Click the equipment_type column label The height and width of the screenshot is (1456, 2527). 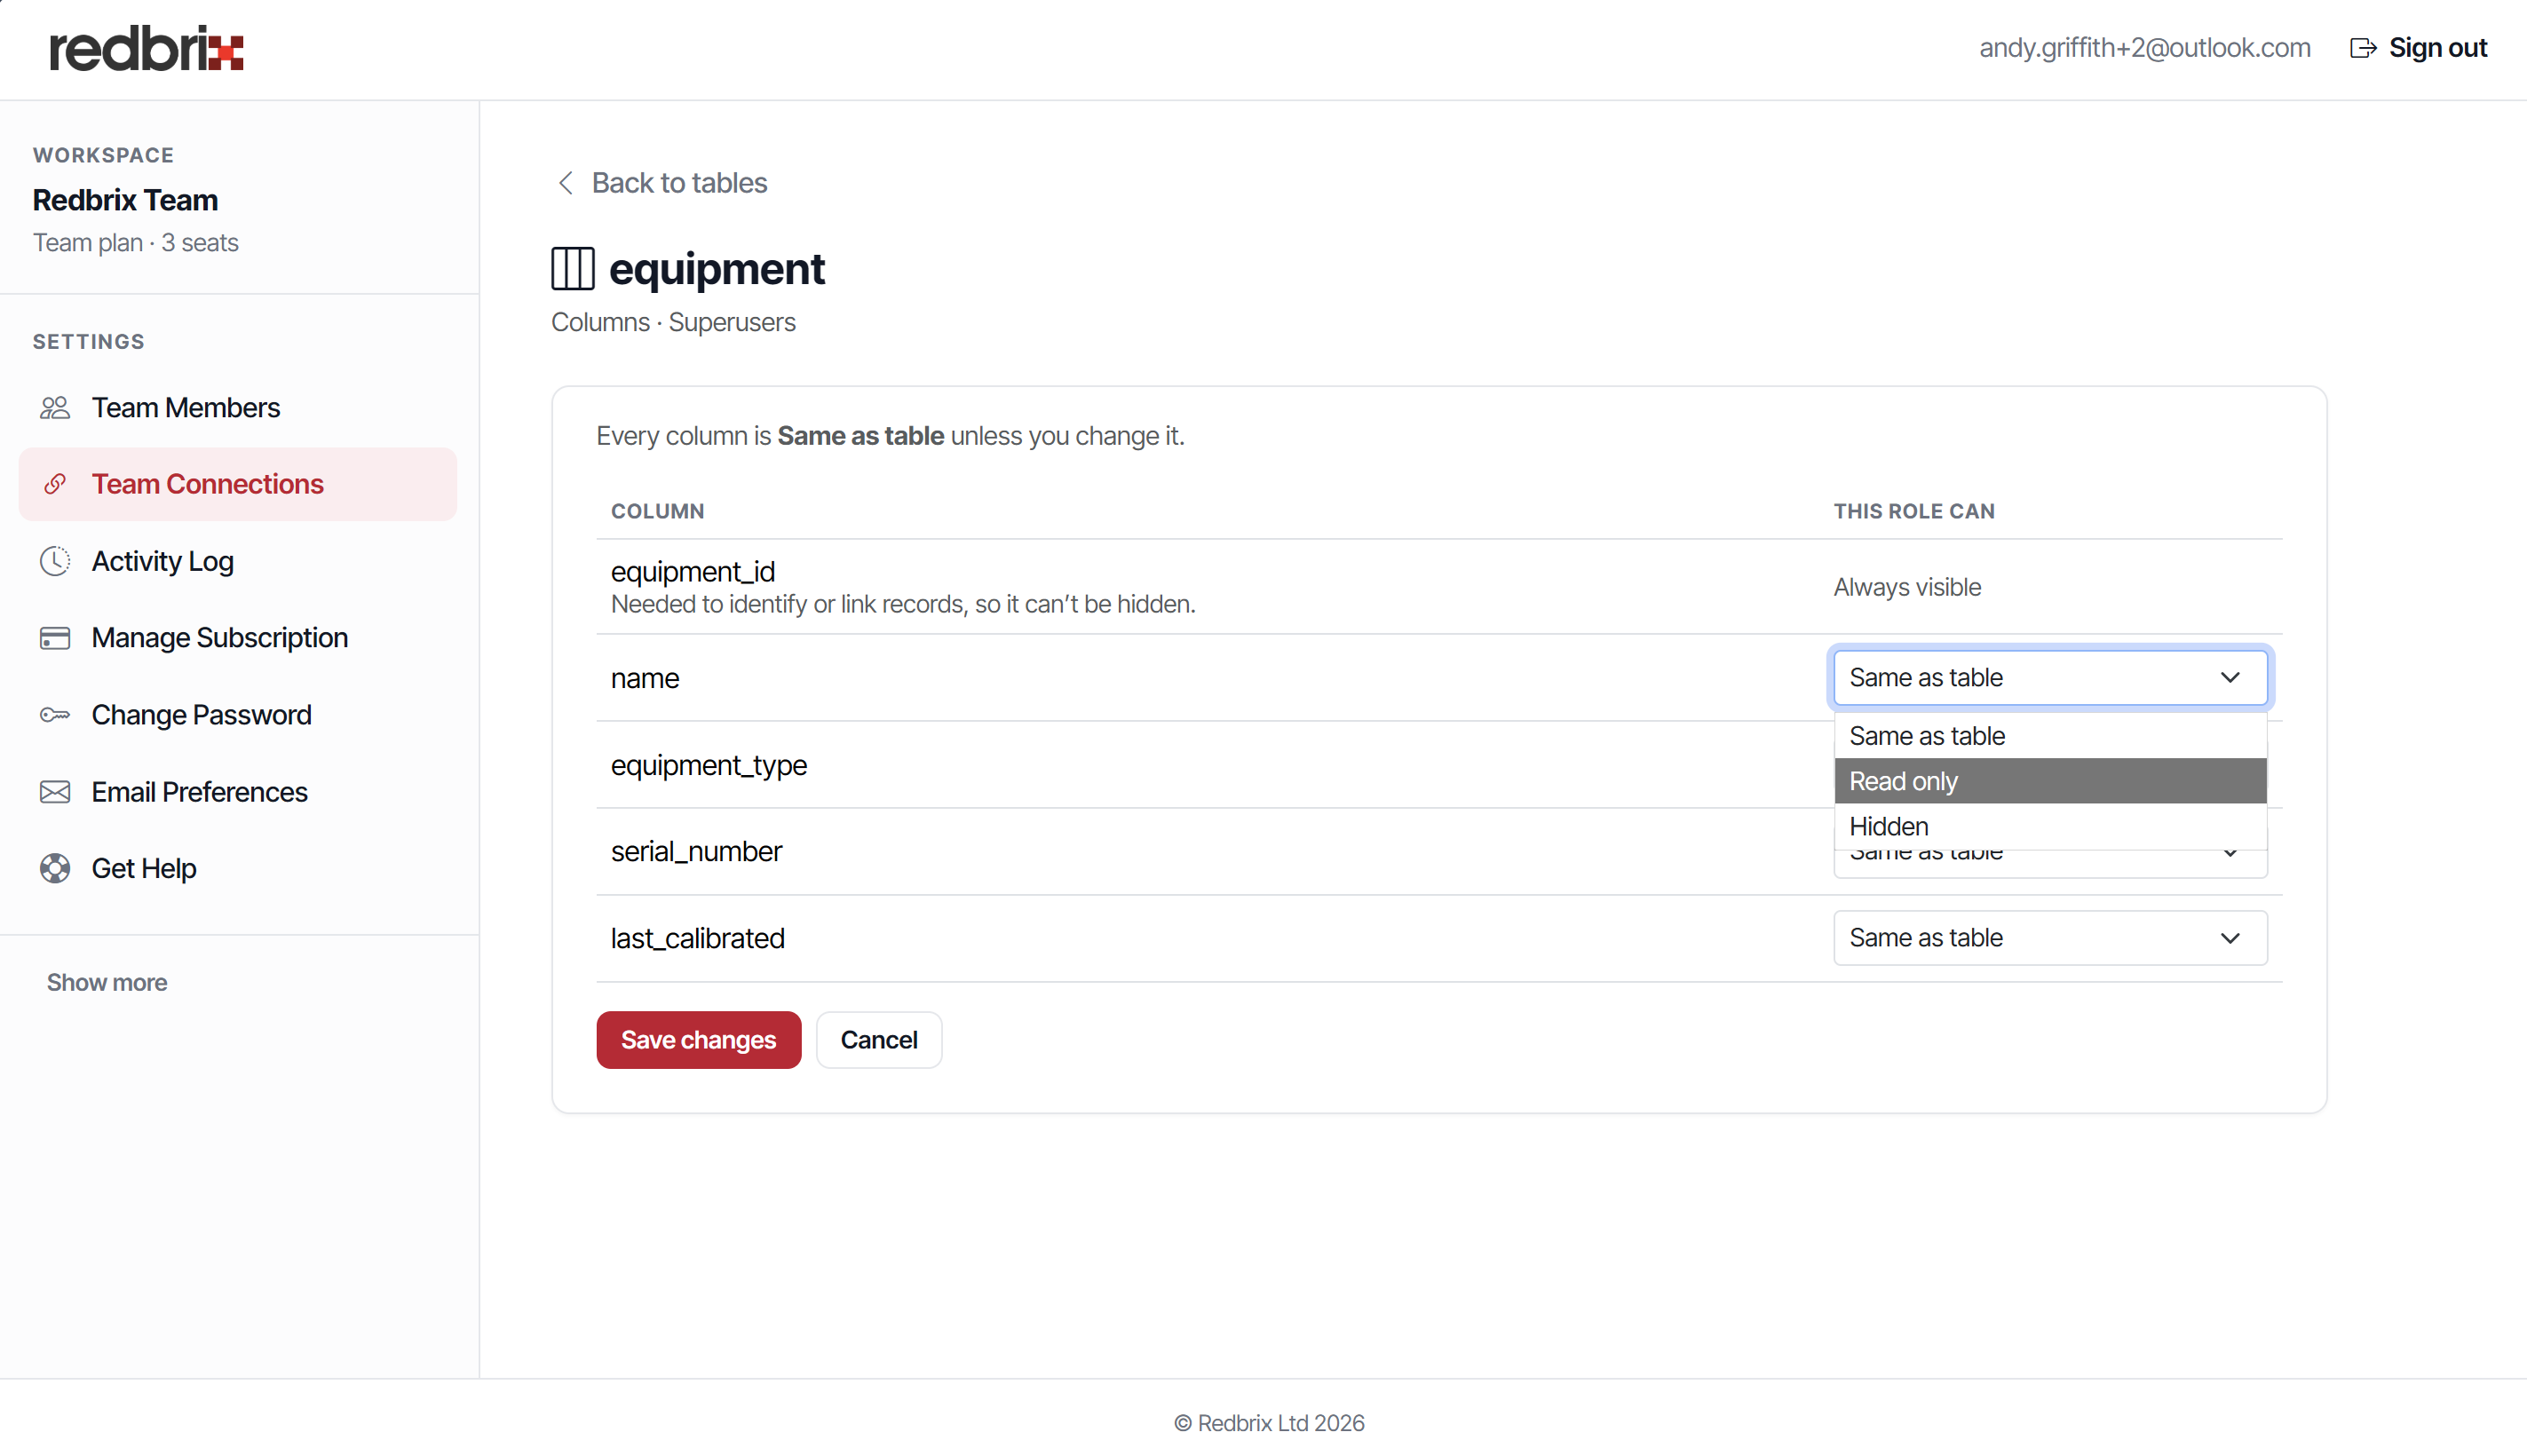[709, 765]
